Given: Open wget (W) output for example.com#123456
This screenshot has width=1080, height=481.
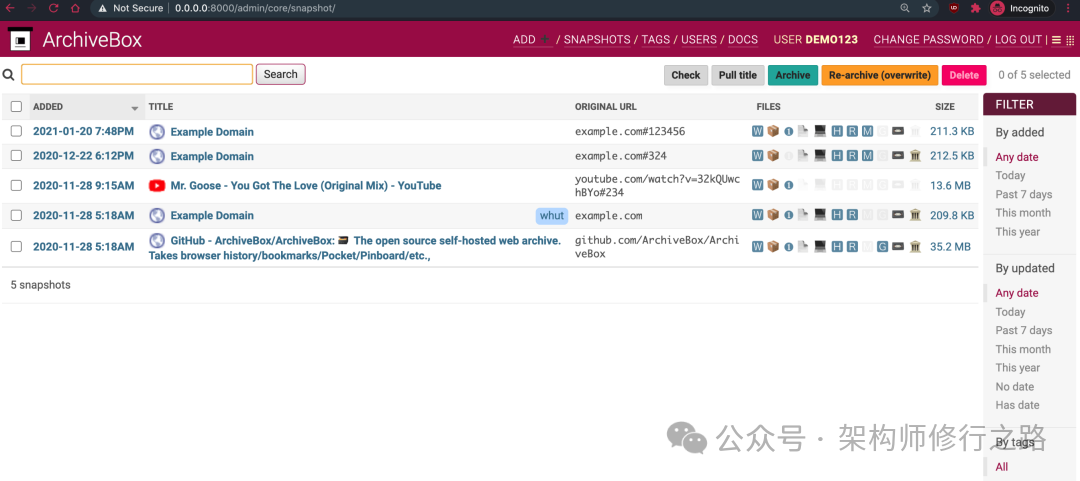Looking at the screenshot, I should click(757, 132).
